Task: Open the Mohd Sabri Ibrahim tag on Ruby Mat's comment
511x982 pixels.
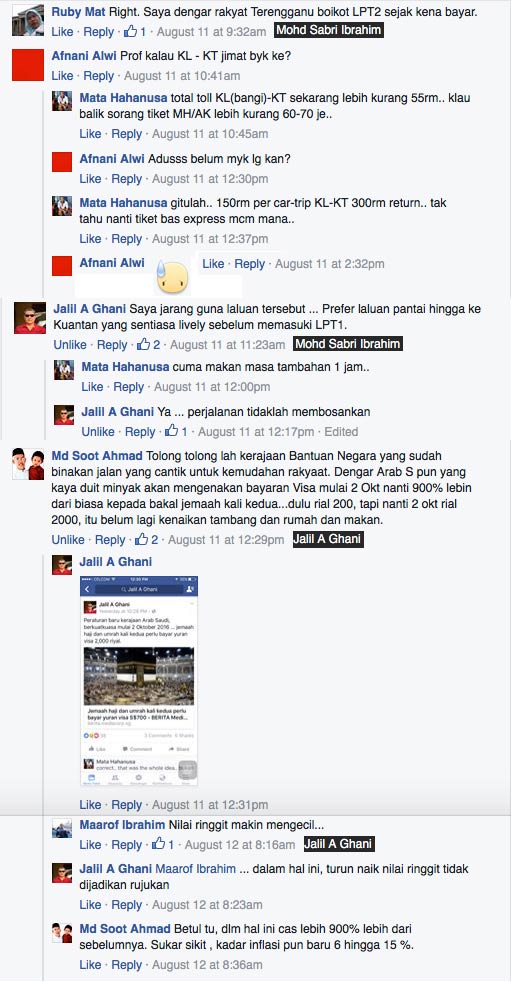Action: (328, 31)
